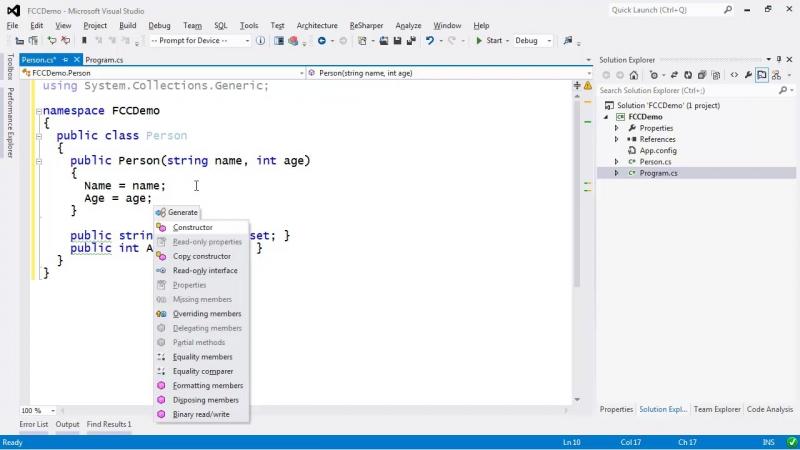This screenshot has height=450, width=800.
Task: Expand the Person.cs node
Action: click(x=616, y=162)
